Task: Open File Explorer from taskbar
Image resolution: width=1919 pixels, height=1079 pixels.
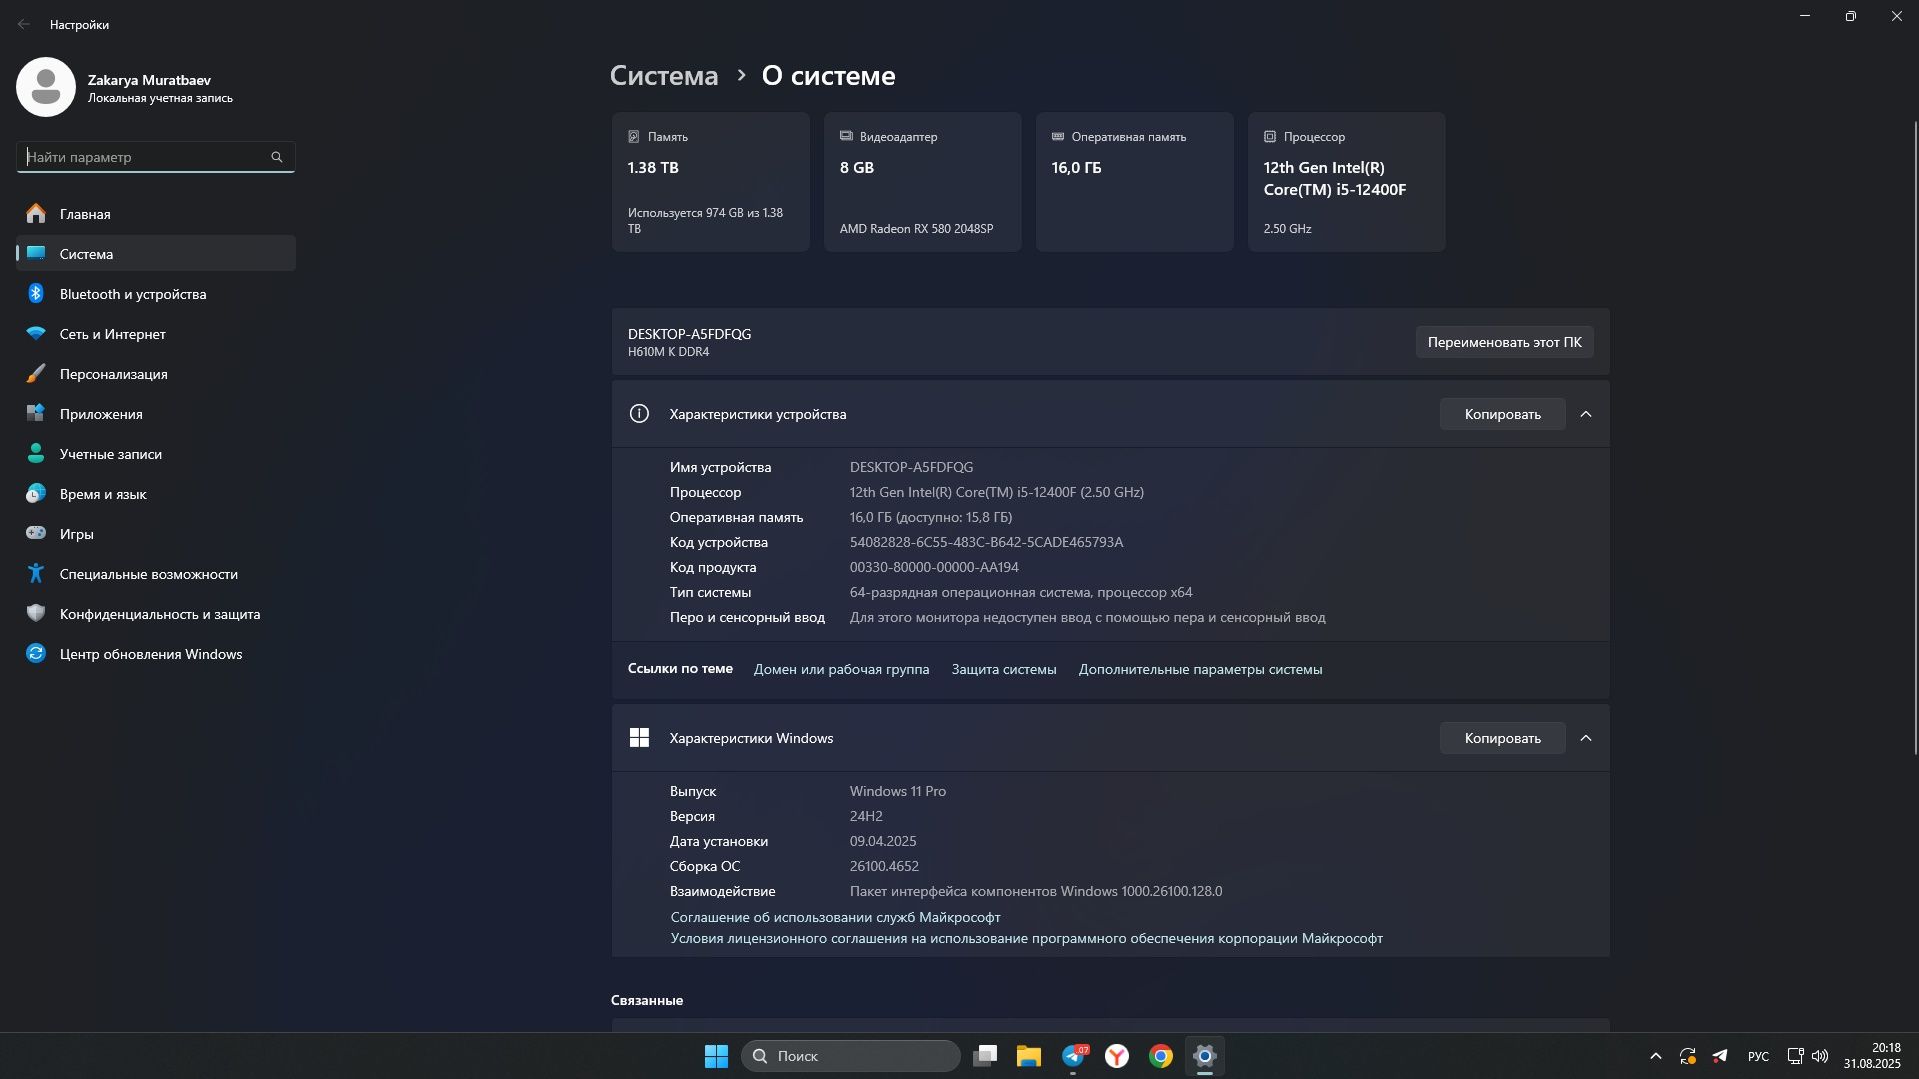Action: (x=1029, y=1056)
